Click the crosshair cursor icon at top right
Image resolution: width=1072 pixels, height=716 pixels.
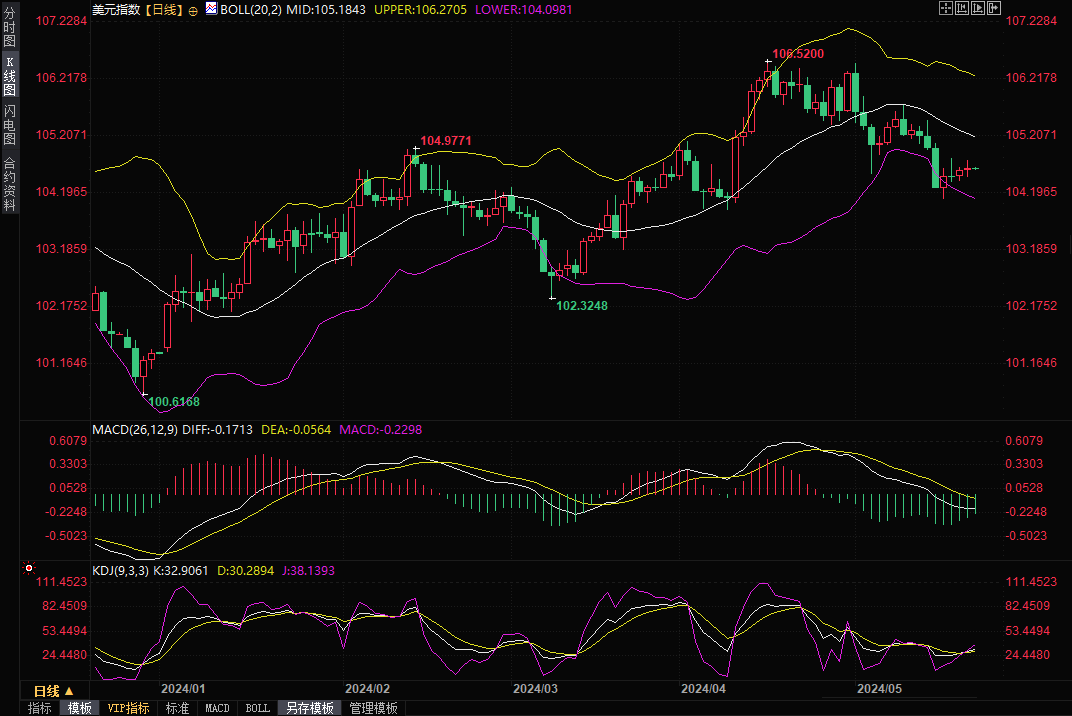pos(945,8)
